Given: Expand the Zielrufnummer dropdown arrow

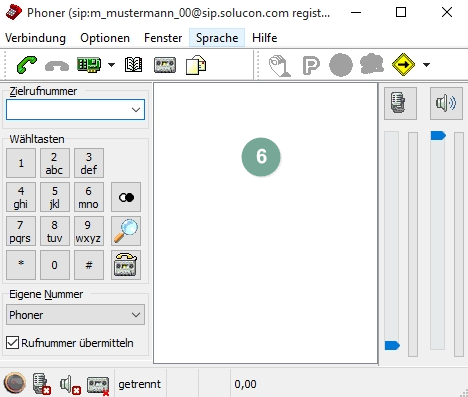Looking at the screenshot, I should pyautogui.click(x=136, y=110).
